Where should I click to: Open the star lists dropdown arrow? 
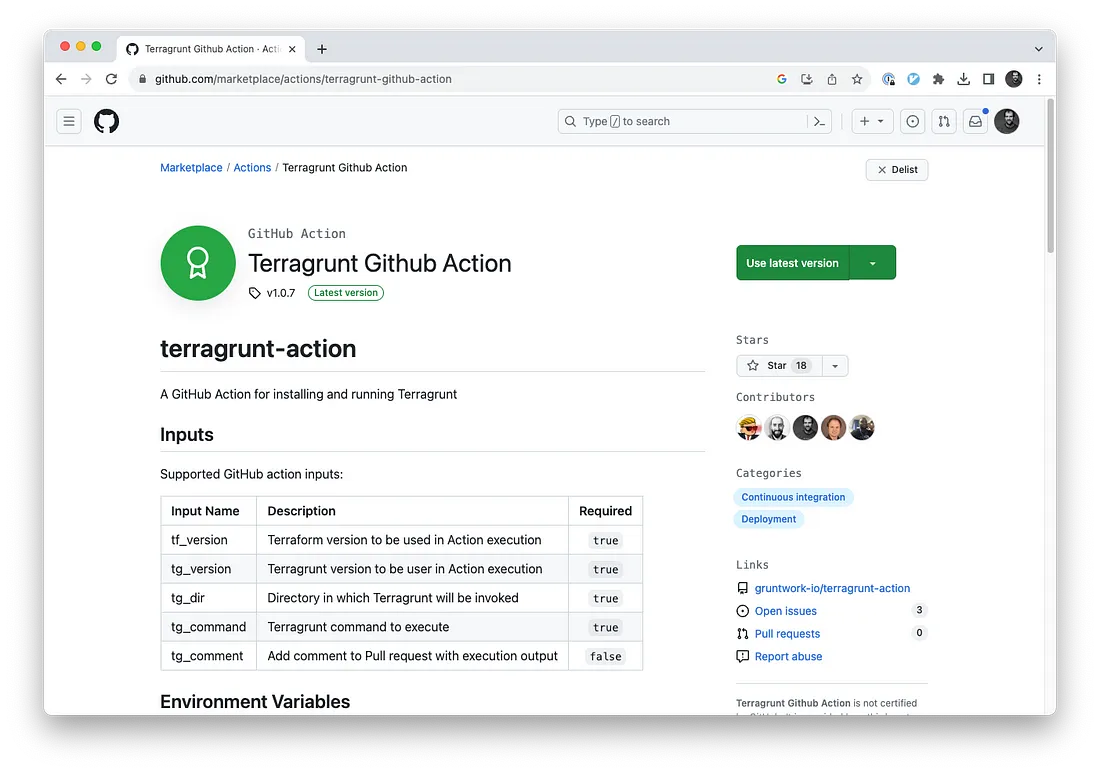point(835,365)
